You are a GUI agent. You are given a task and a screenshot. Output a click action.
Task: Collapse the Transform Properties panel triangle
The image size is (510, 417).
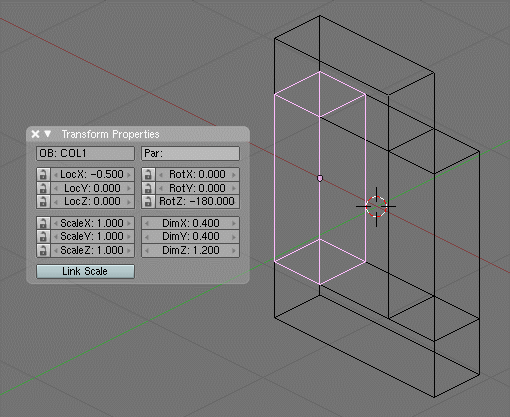click(48, 134)
